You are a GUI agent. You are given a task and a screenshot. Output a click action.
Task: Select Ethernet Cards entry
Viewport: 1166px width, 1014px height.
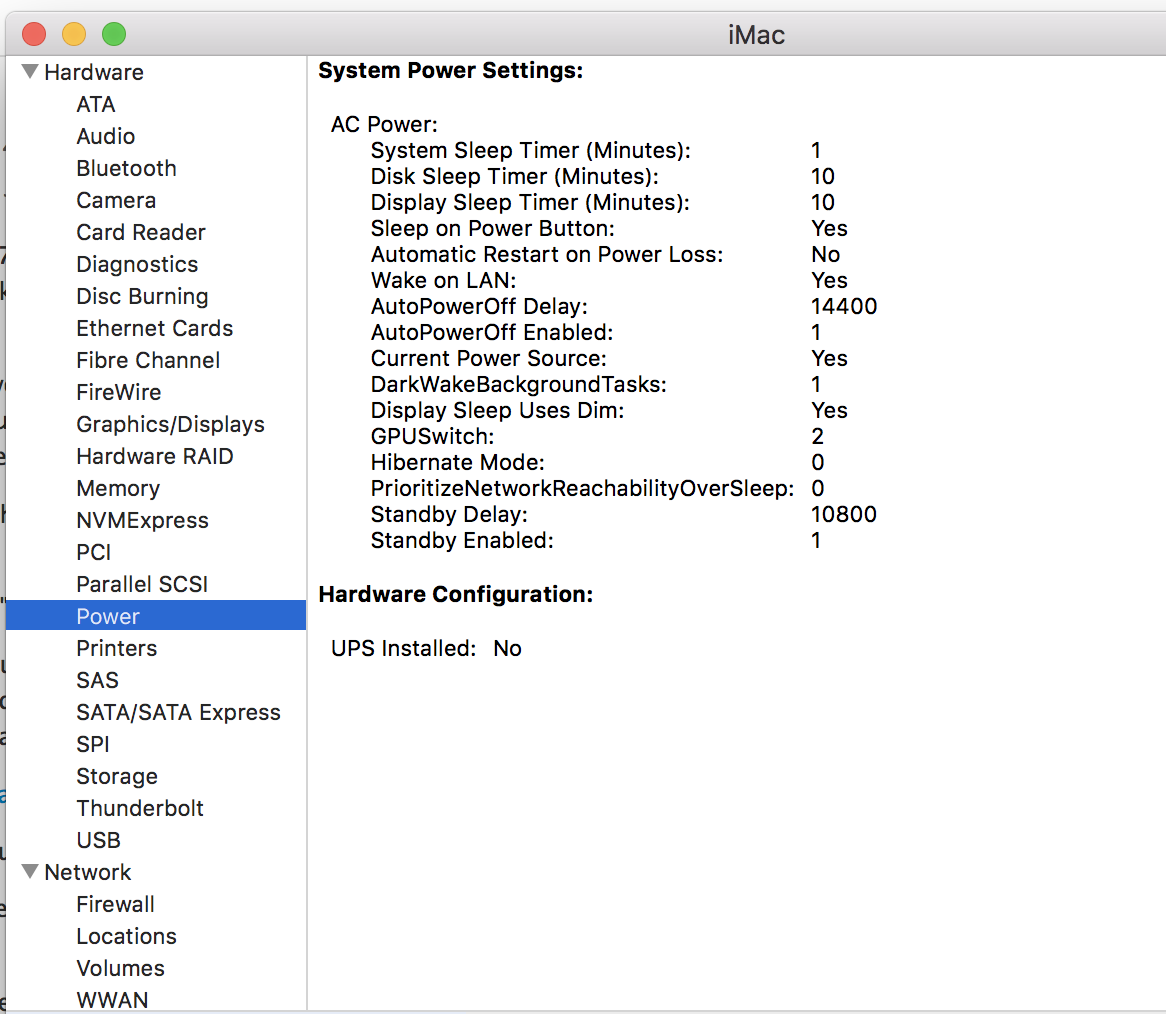(x=155, y=328)
